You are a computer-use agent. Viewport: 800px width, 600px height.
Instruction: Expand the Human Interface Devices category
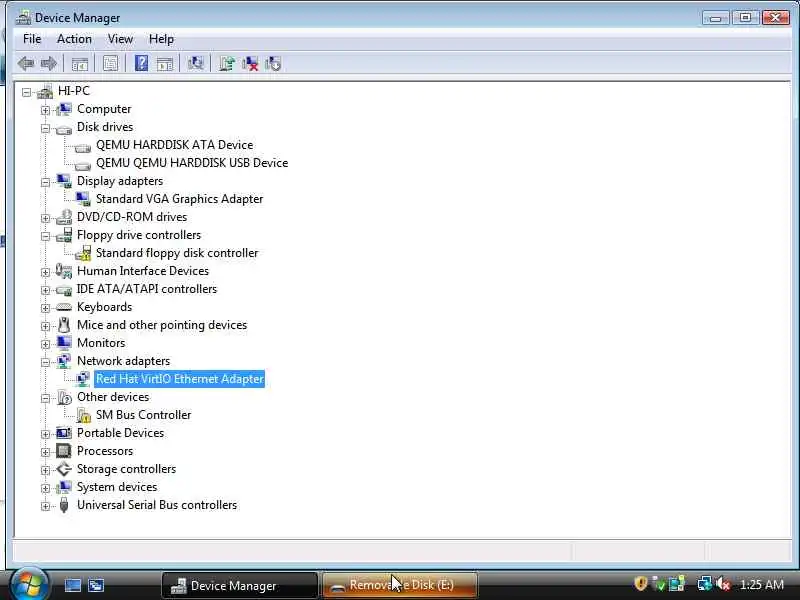click(45, 272)
